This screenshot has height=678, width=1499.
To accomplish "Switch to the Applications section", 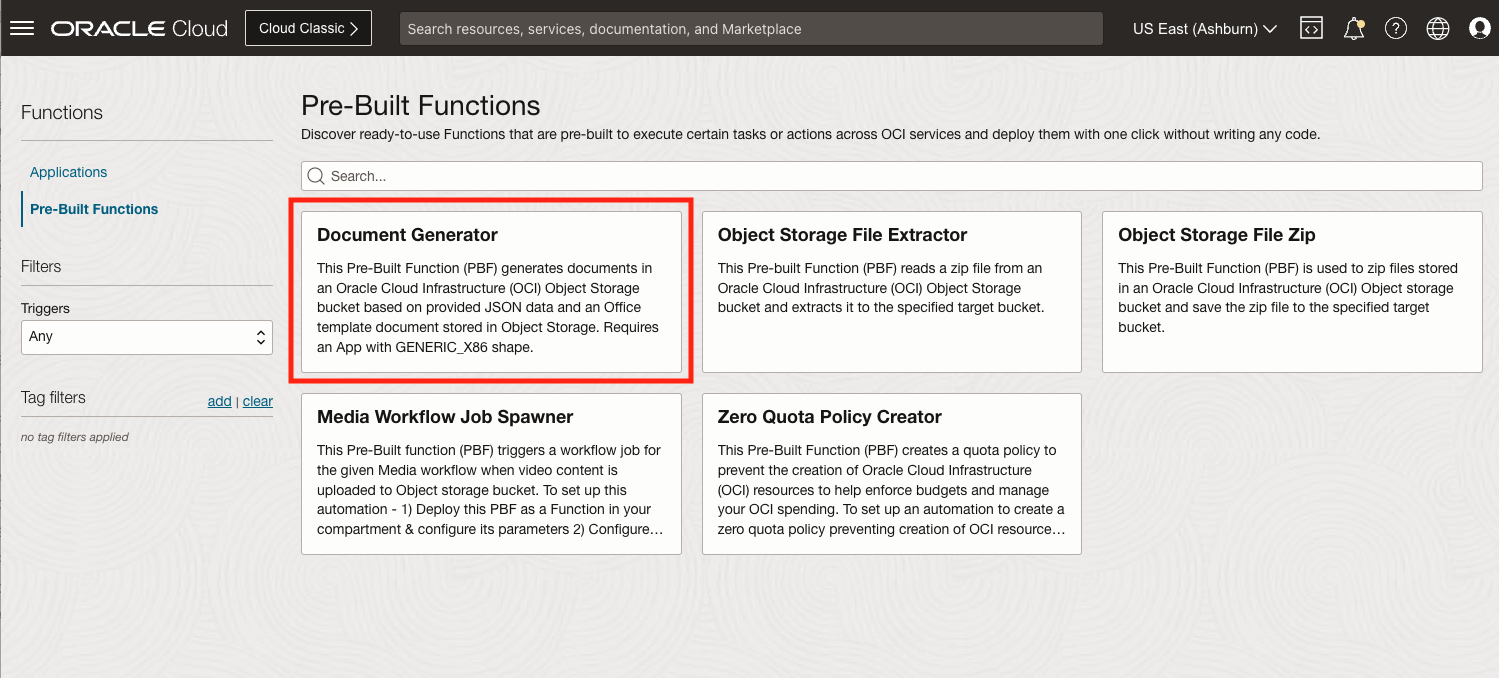I will pos(68,172).
